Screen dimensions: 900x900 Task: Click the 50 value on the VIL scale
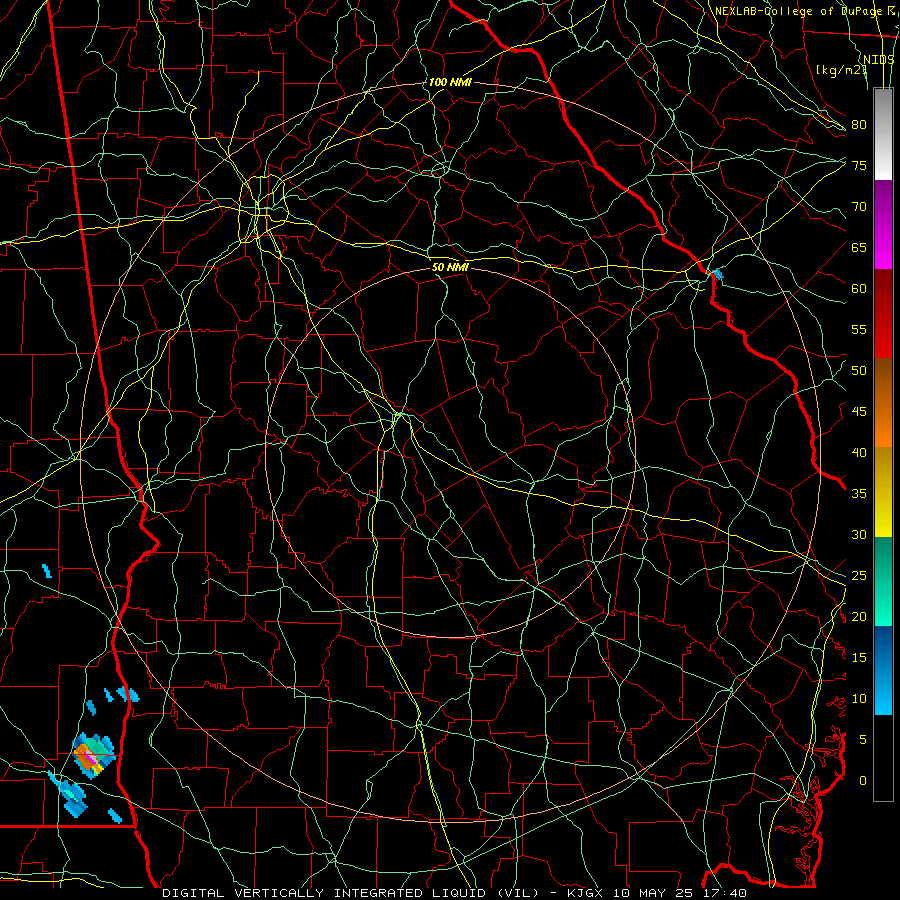point(859,370)
